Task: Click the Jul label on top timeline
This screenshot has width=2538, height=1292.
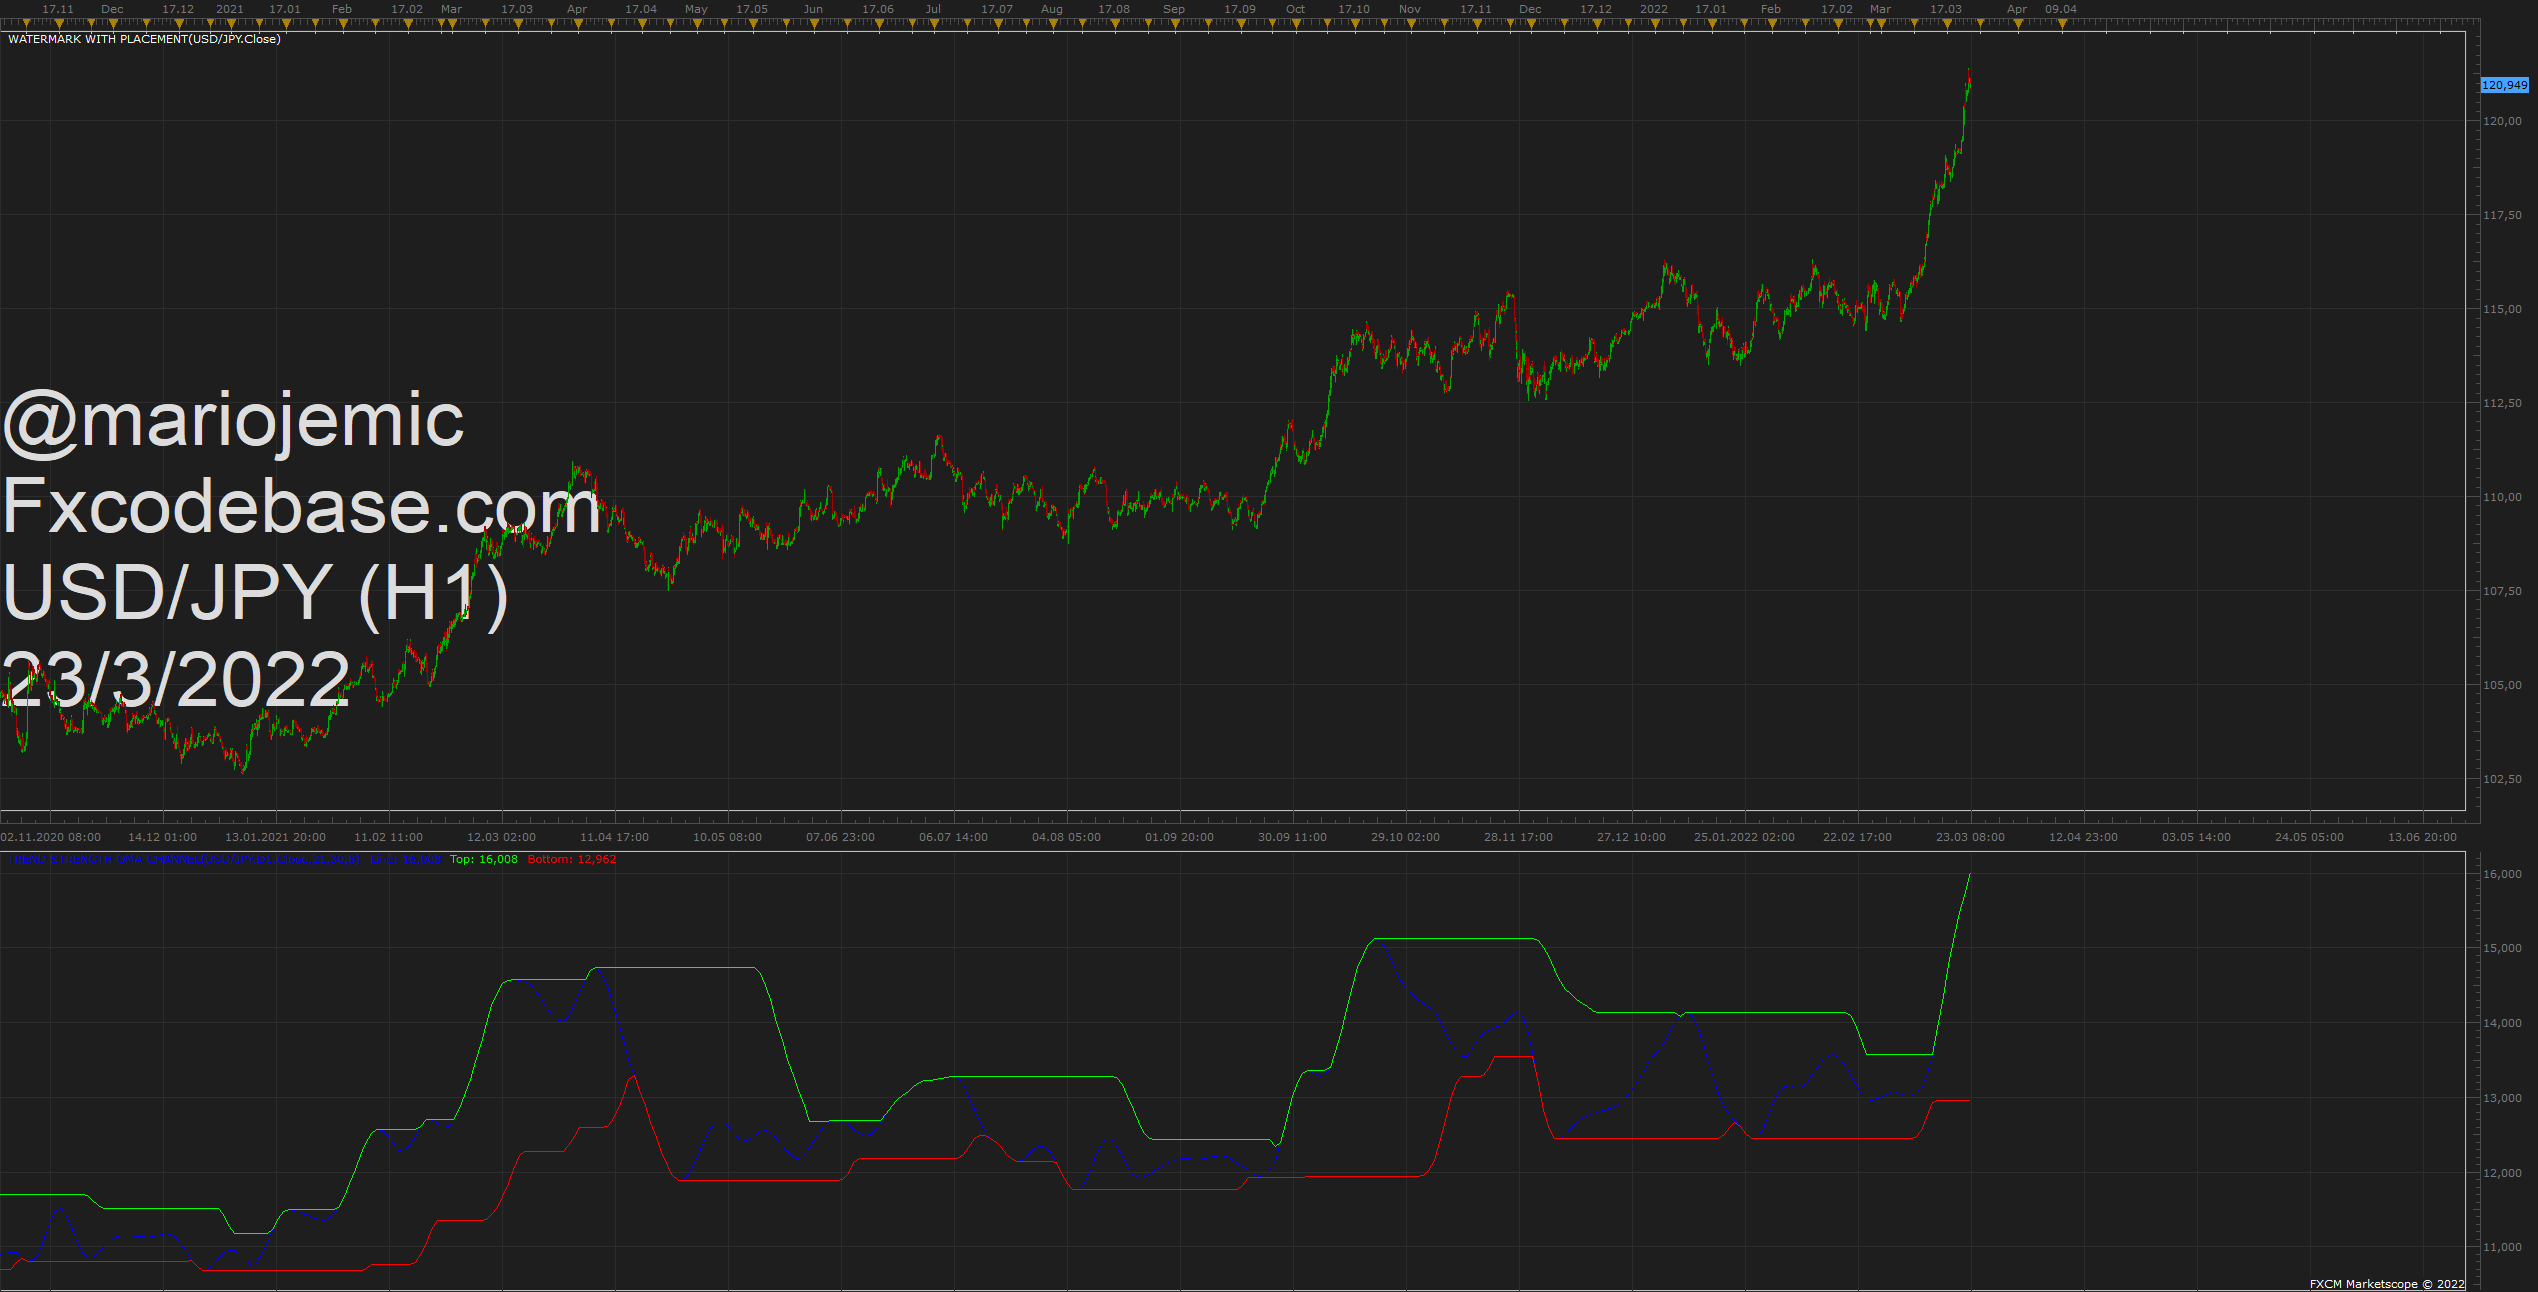Action: tap(933, 9)
